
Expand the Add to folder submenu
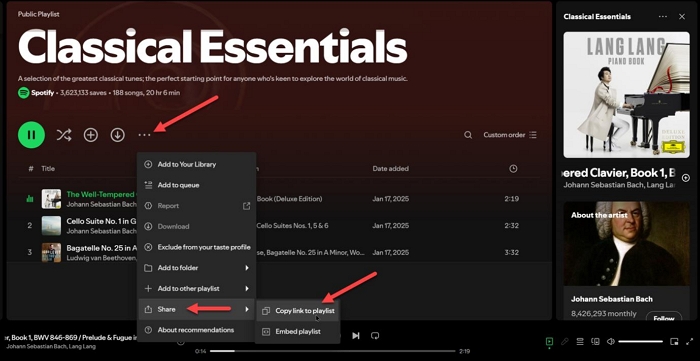(x=197, y=268)
